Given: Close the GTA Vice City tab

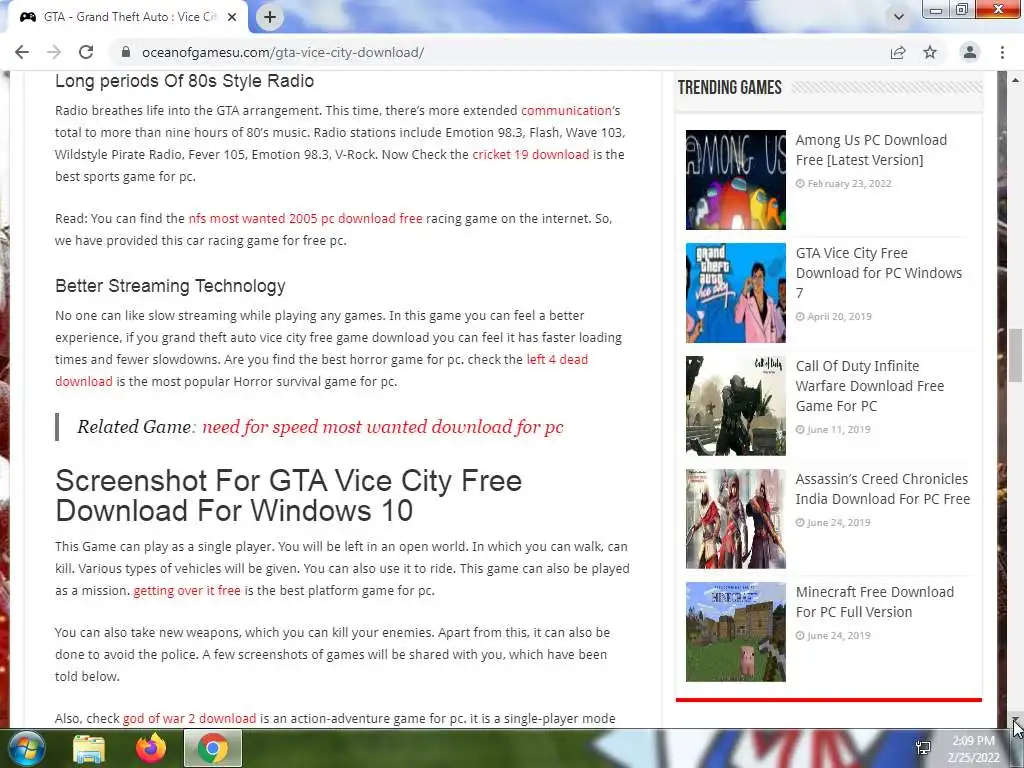Looking at the screenshot, I should coord(232,17).
